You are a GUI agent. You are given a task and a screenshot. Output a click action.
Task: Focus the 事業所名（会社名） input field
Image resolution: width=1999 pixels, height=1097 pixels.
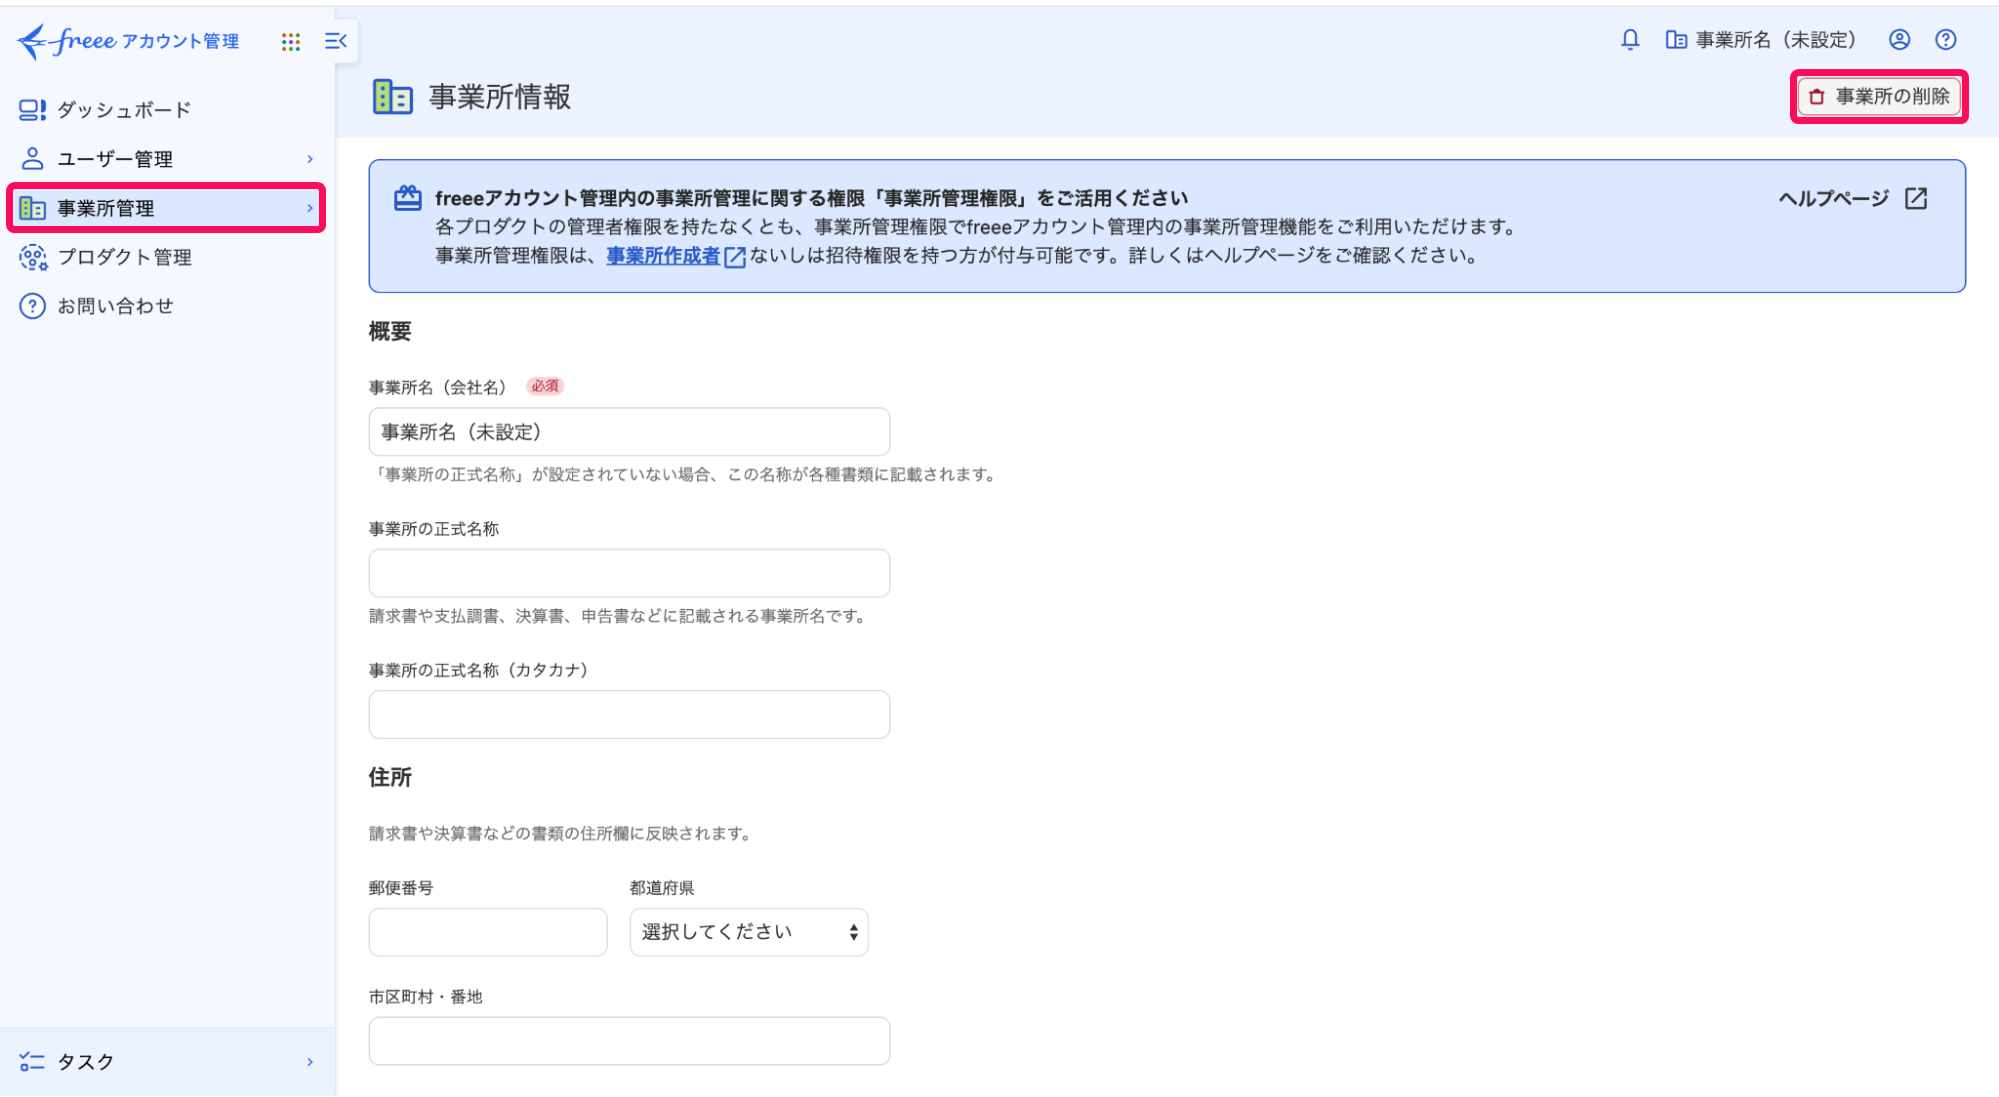(629, 432)
